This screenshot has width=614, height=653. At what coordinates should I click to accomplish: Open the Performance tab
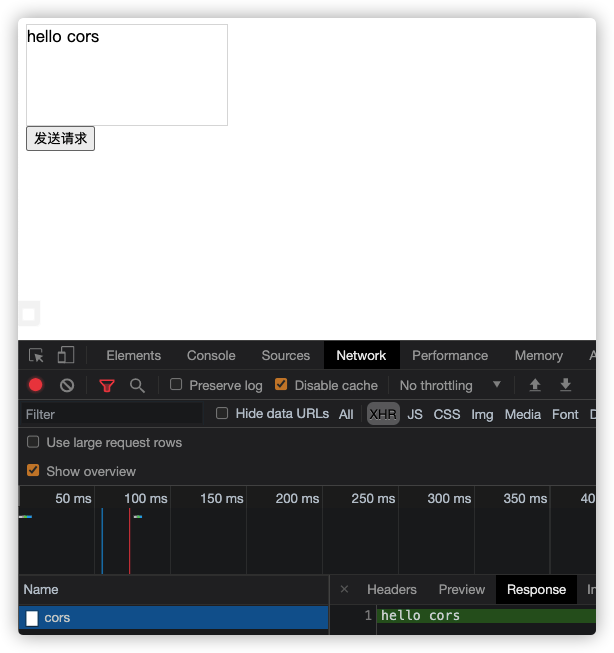[450, 356]
